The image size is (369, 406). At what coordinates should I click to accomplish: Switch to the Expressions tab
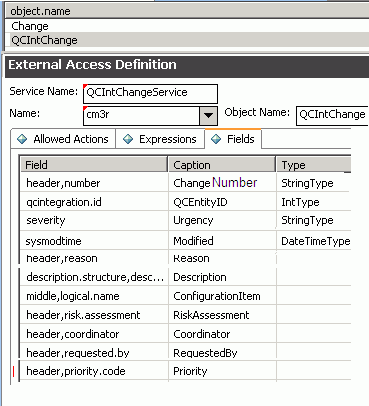coord(160,139)
